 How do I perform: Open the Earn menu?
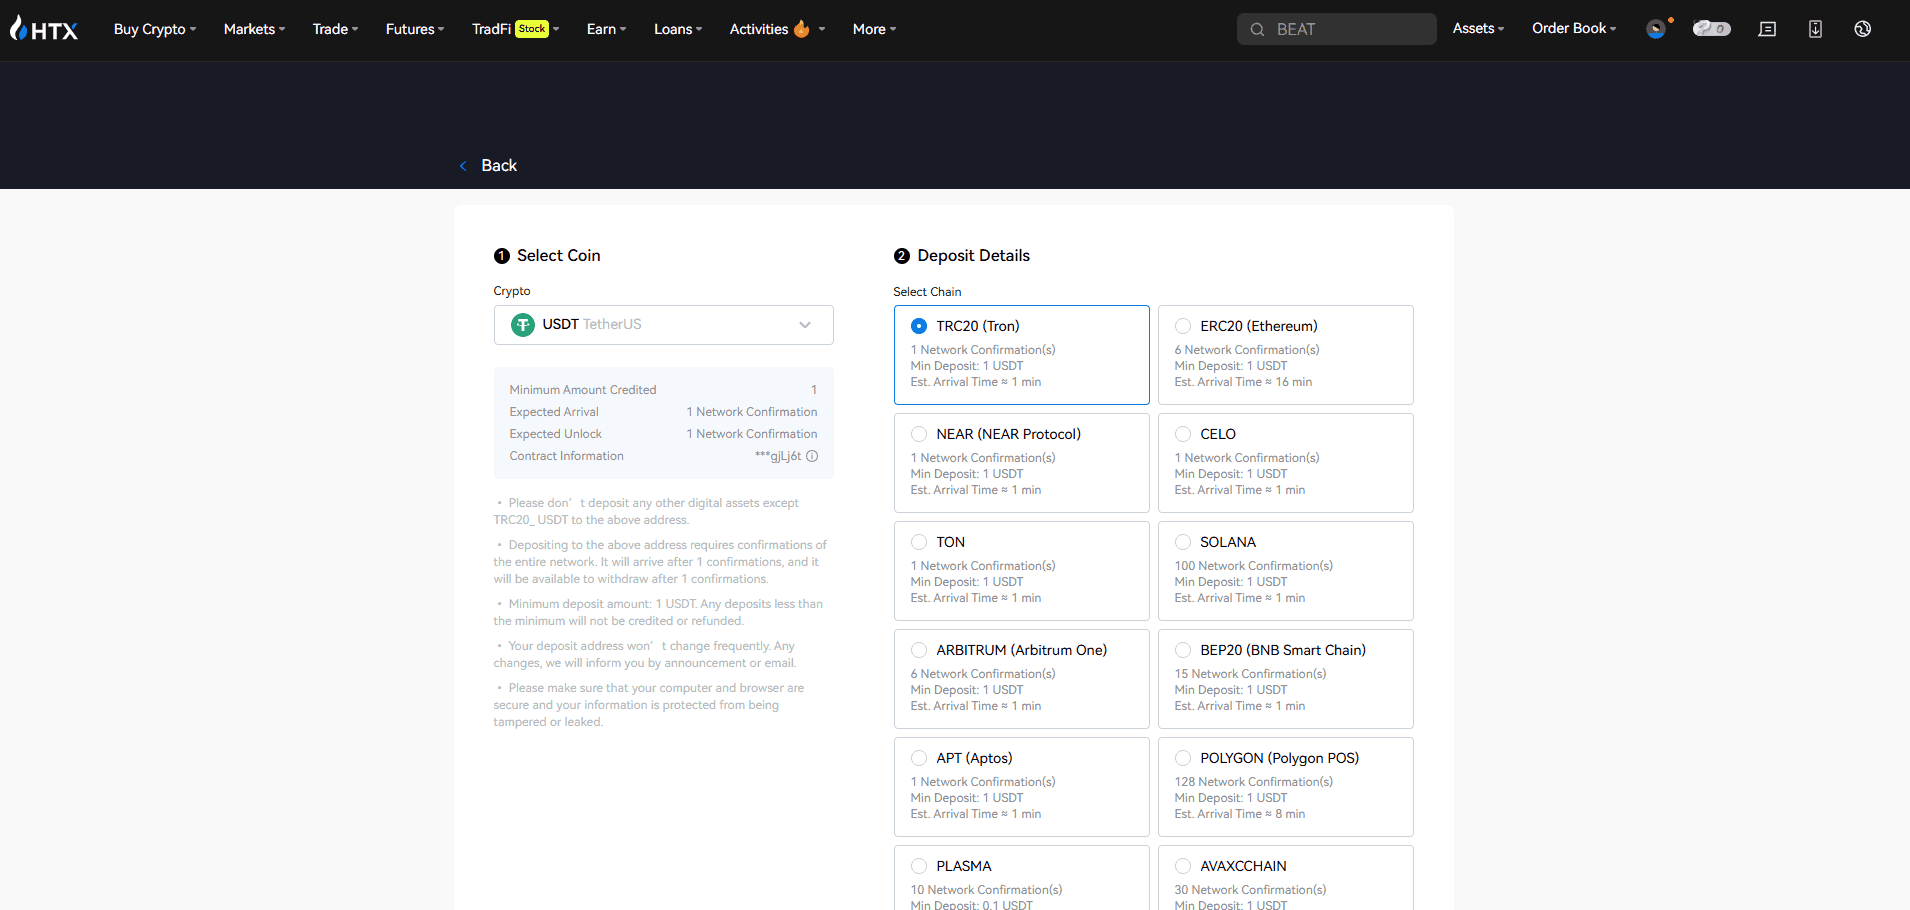click(x=606, y=29)
